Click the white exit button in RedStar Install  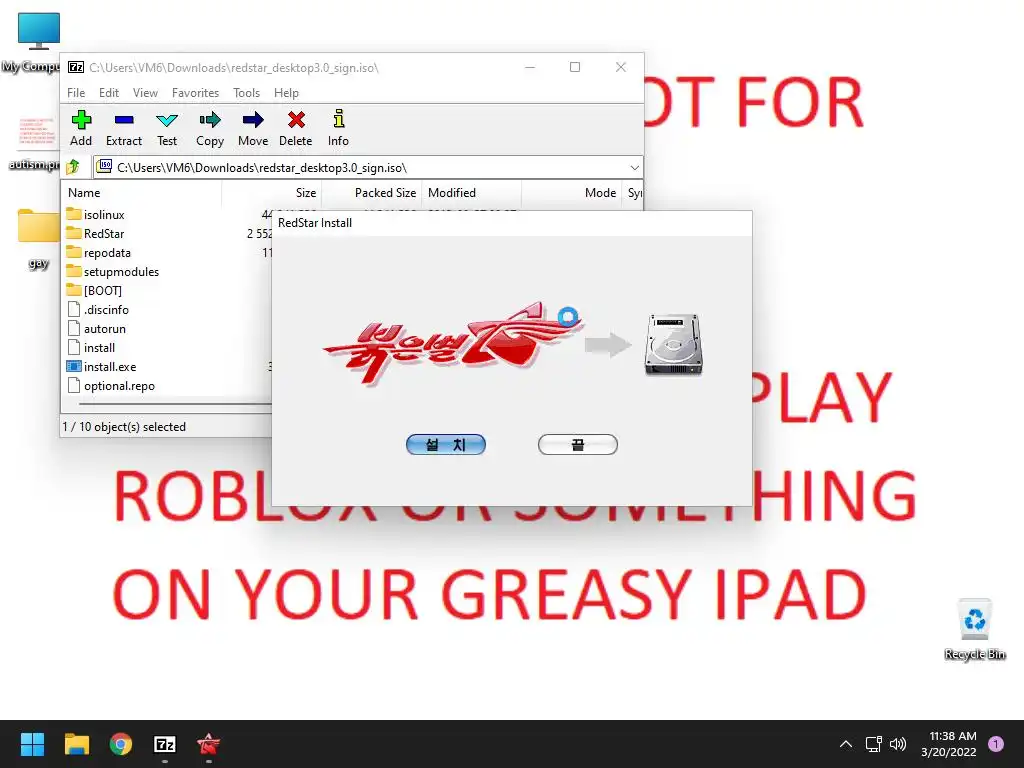(x=577, y=445)
